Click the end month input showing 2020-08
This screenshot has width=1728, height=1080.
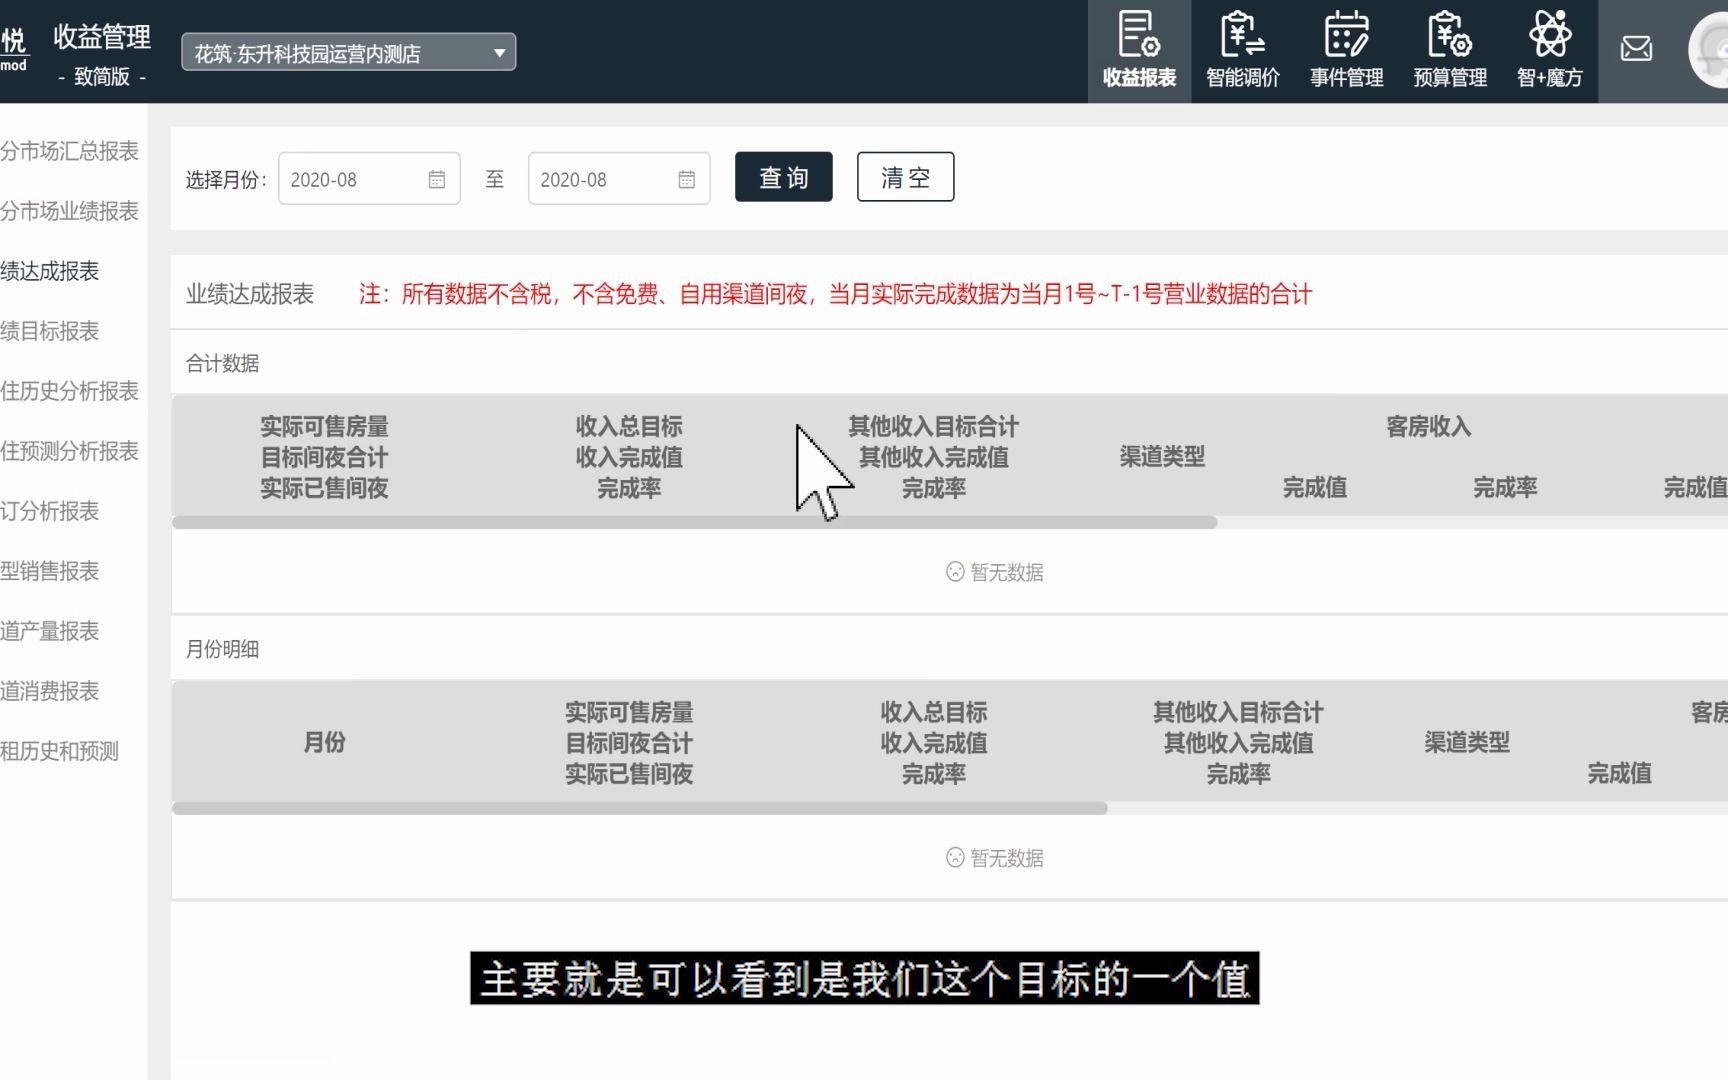(619, 179)
